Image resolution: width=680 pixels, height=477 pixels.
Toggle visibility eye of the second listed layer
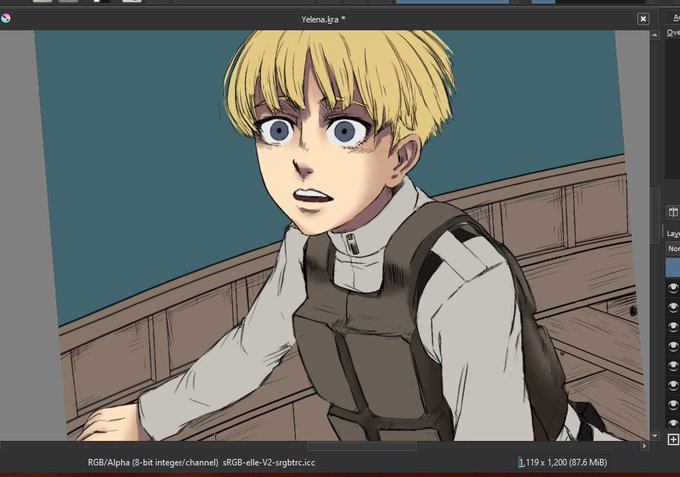coord(673,307)
